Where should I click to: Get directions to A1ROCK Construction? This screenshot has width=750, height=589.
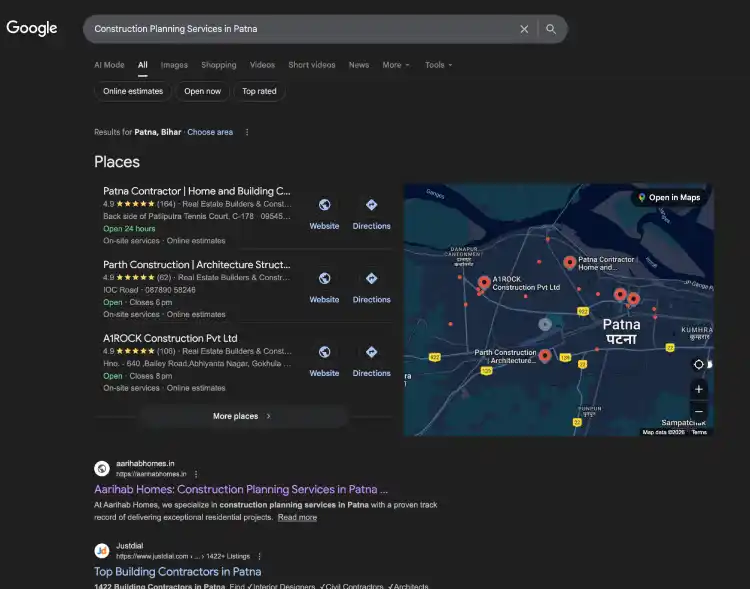(x=371, y=360)
